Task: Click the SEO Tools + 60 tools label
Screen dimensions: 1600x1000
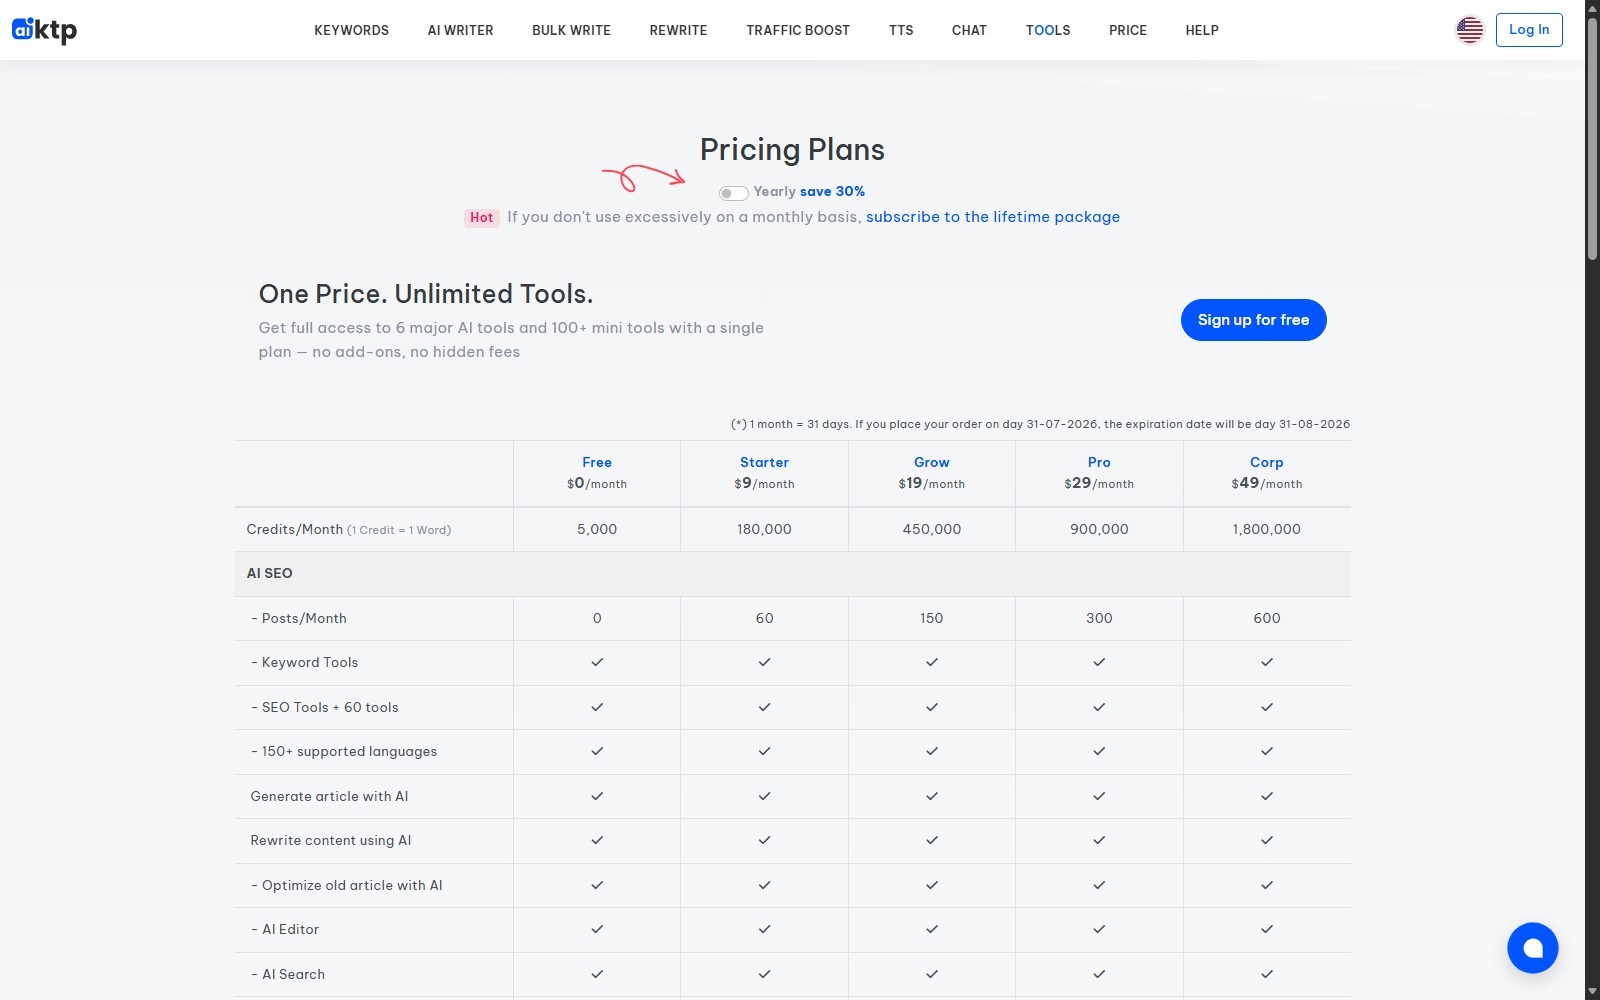Action: tap(325, 708)
